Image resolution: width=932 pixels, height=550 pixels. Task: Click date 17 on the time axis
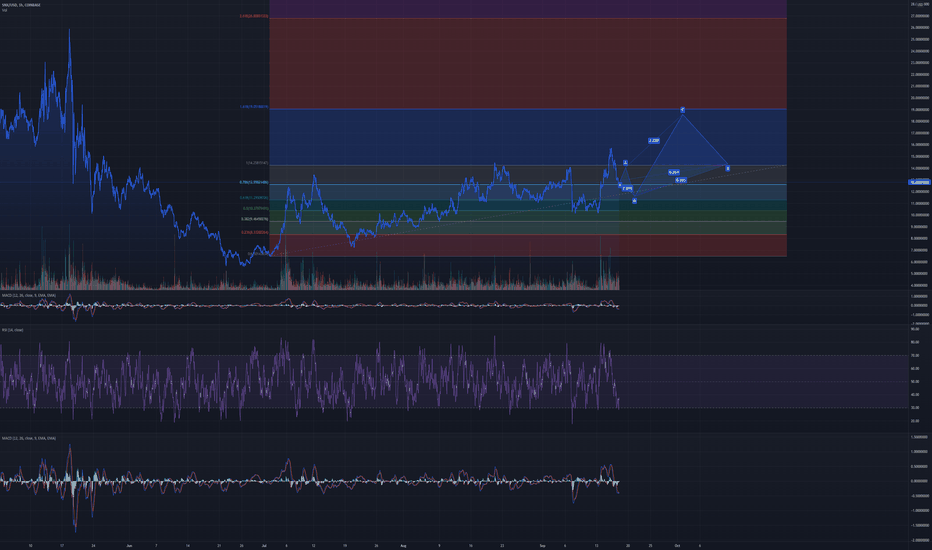[62, 545]
